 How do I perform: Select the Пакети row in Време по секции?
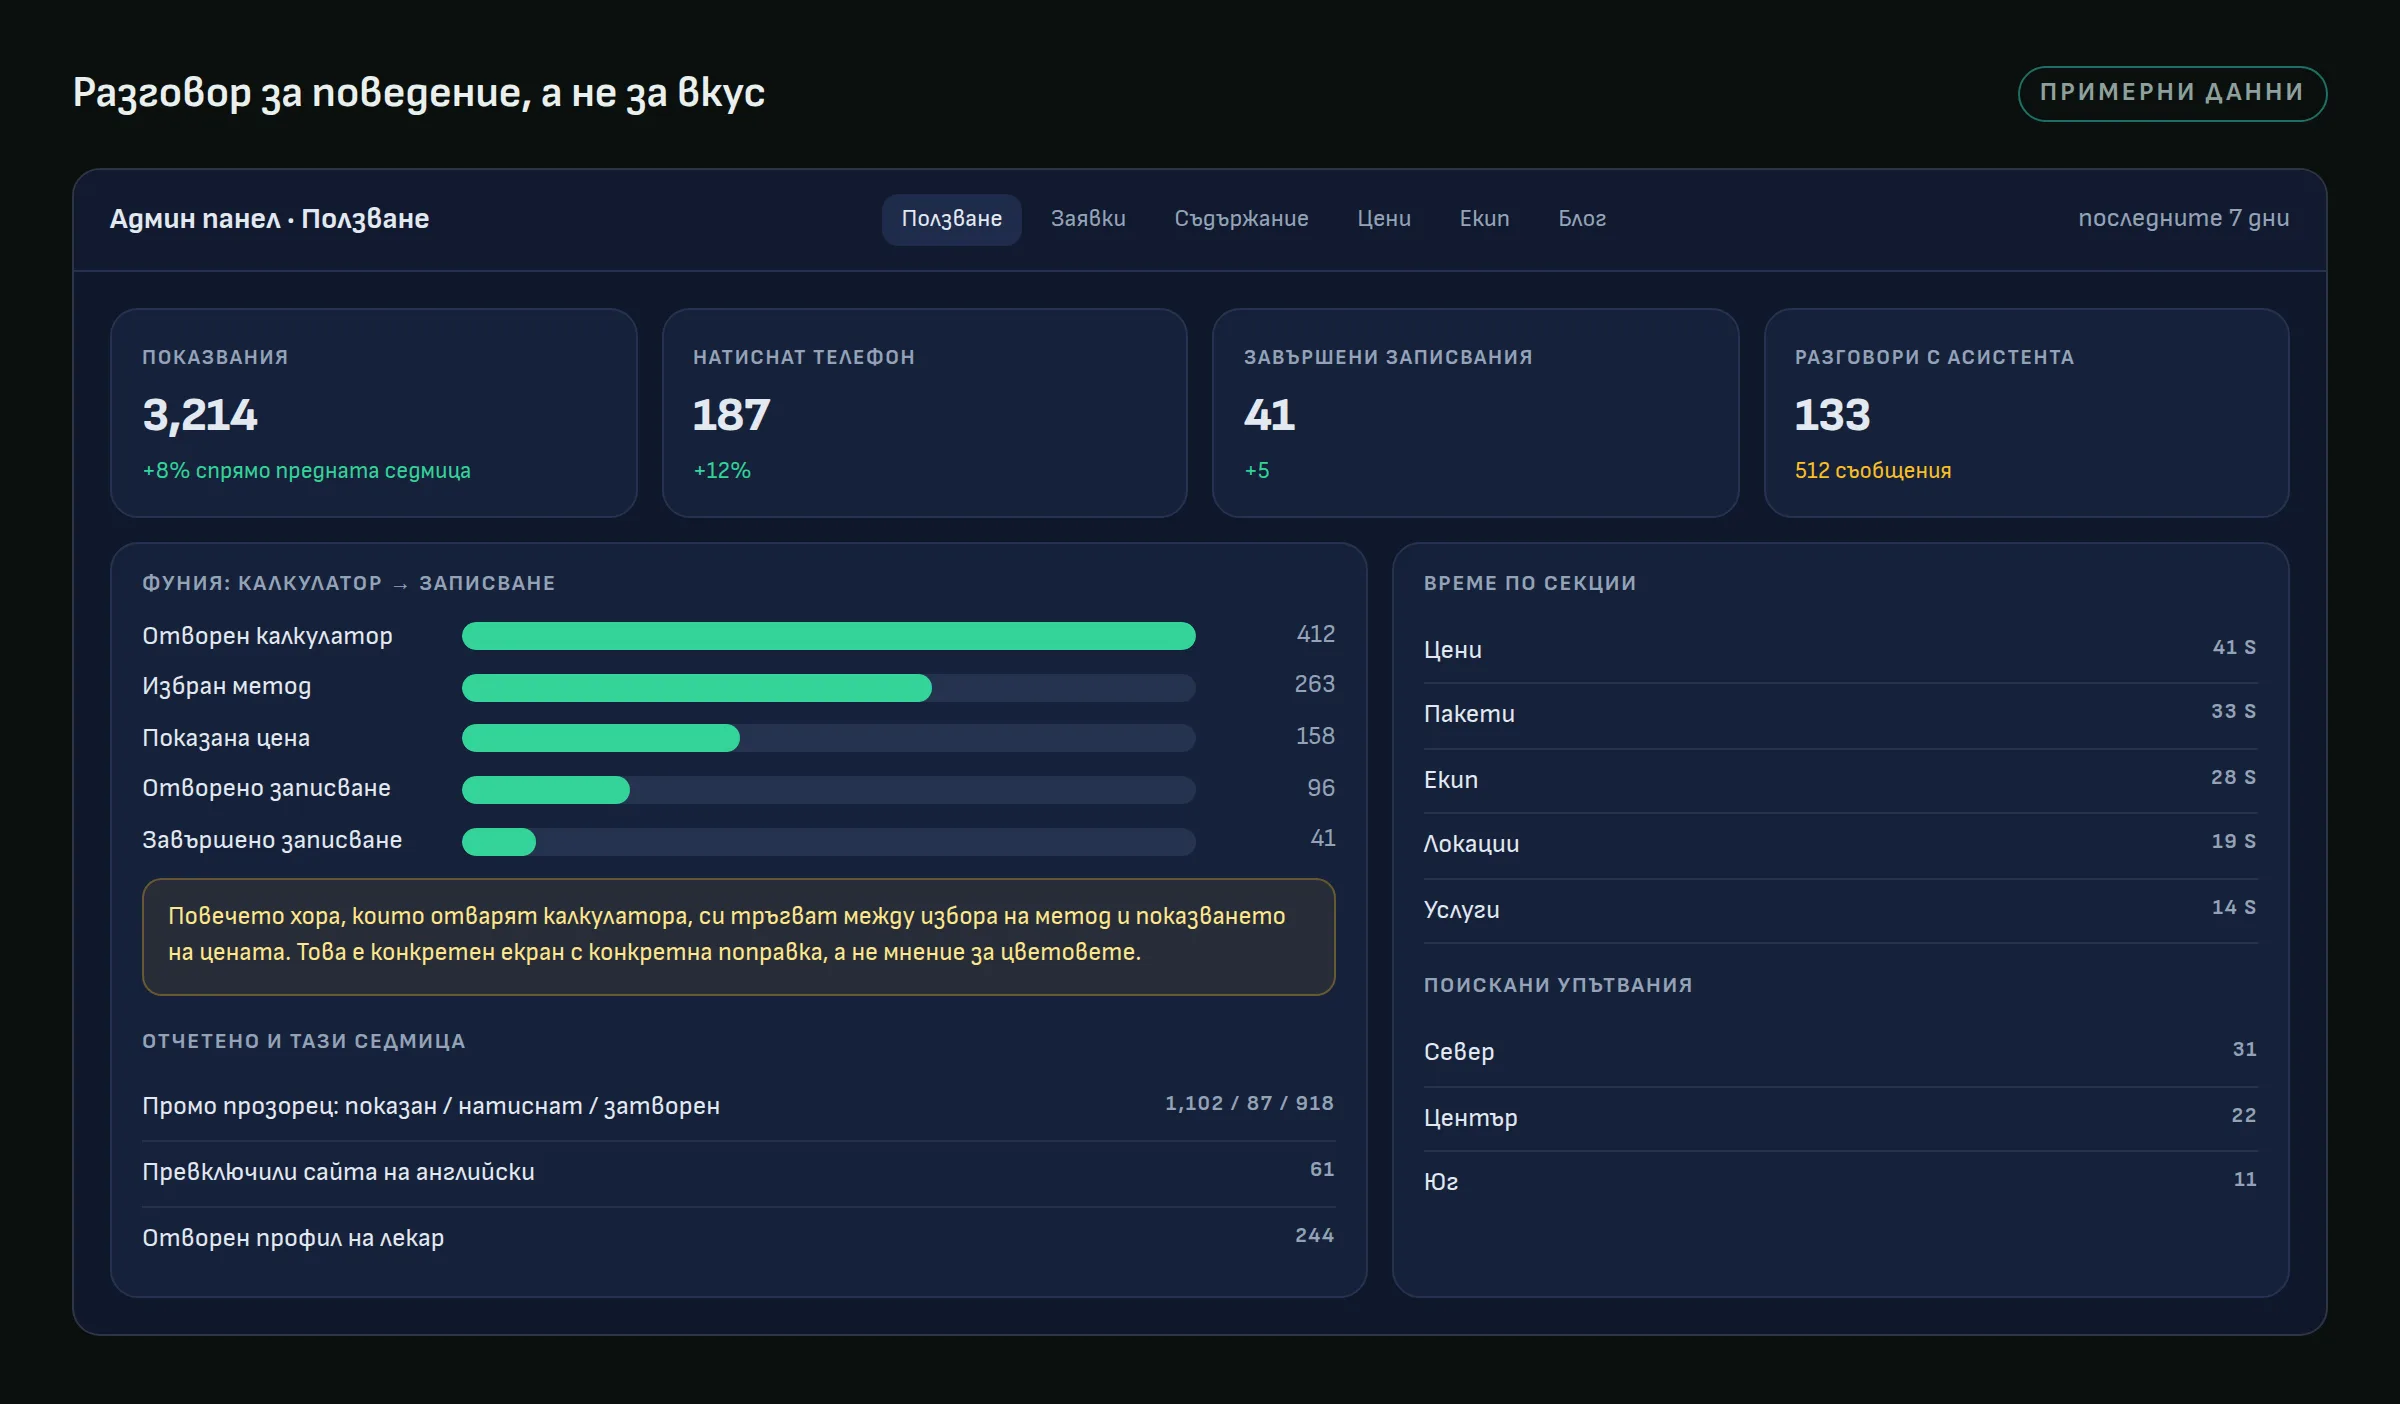pyautogui.click(x=1840, y=714)
